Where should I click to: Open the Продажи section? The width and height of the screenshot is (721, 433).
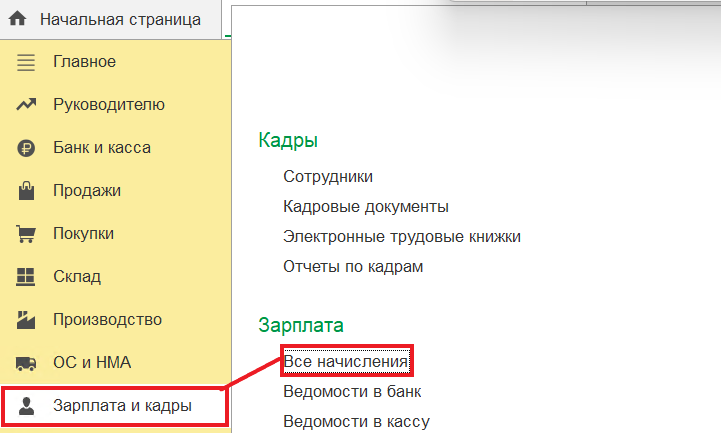(87, 191)
